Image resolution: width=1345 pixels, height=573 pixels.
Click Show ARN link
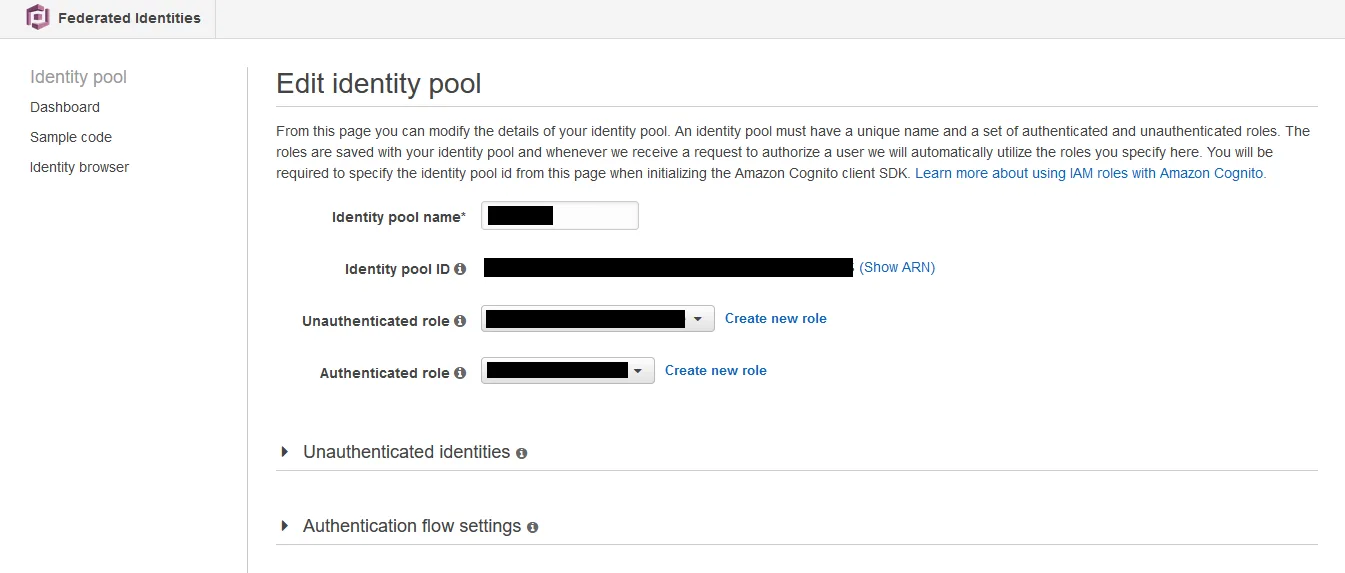click(897, 267)
